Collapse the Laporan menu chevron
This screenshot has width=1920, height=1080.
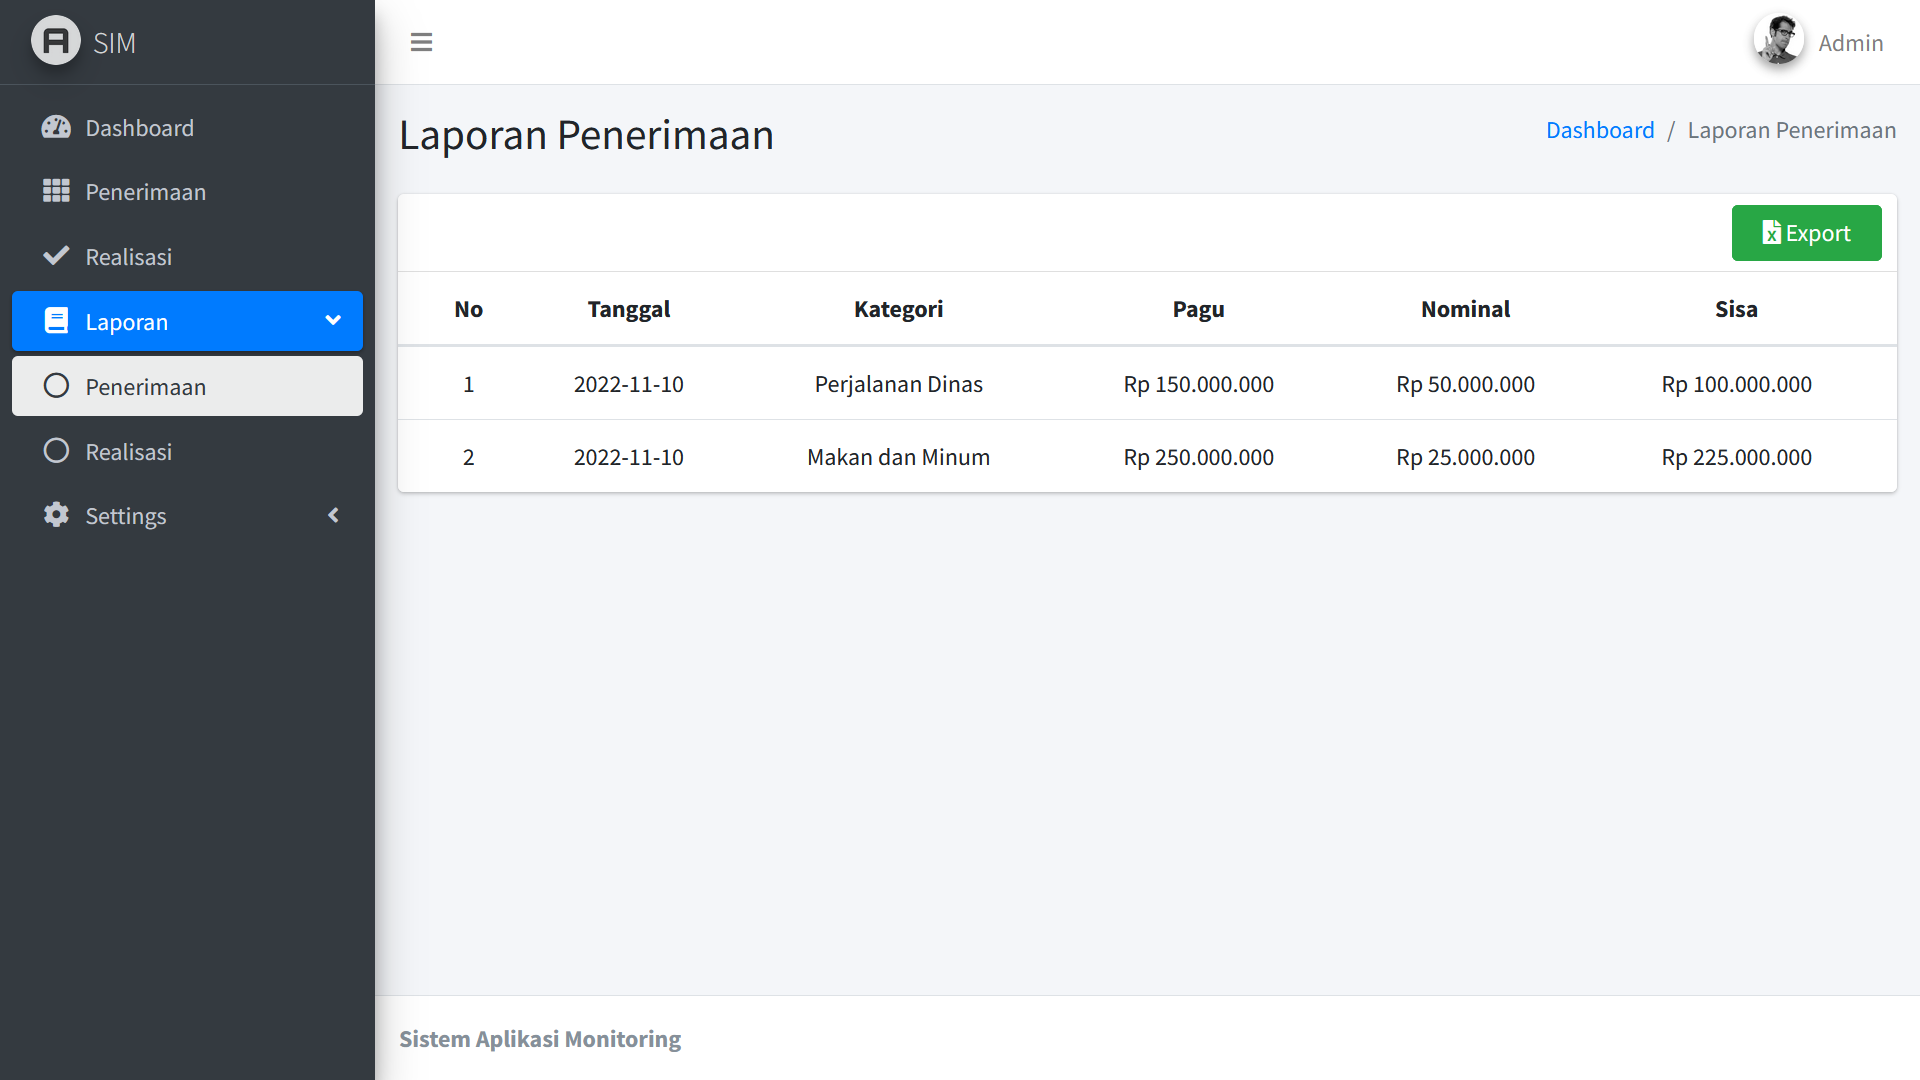coord(333,320)
